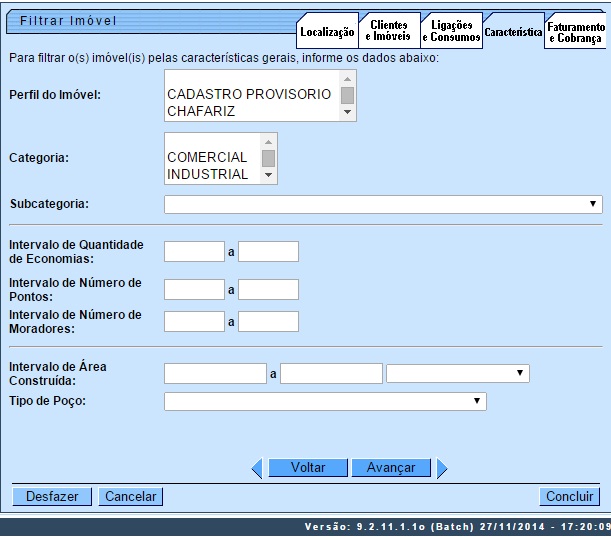Go to the Ligações e Consumos tab
The width and height of the screenshot is (611, 537).
point(450,31)
